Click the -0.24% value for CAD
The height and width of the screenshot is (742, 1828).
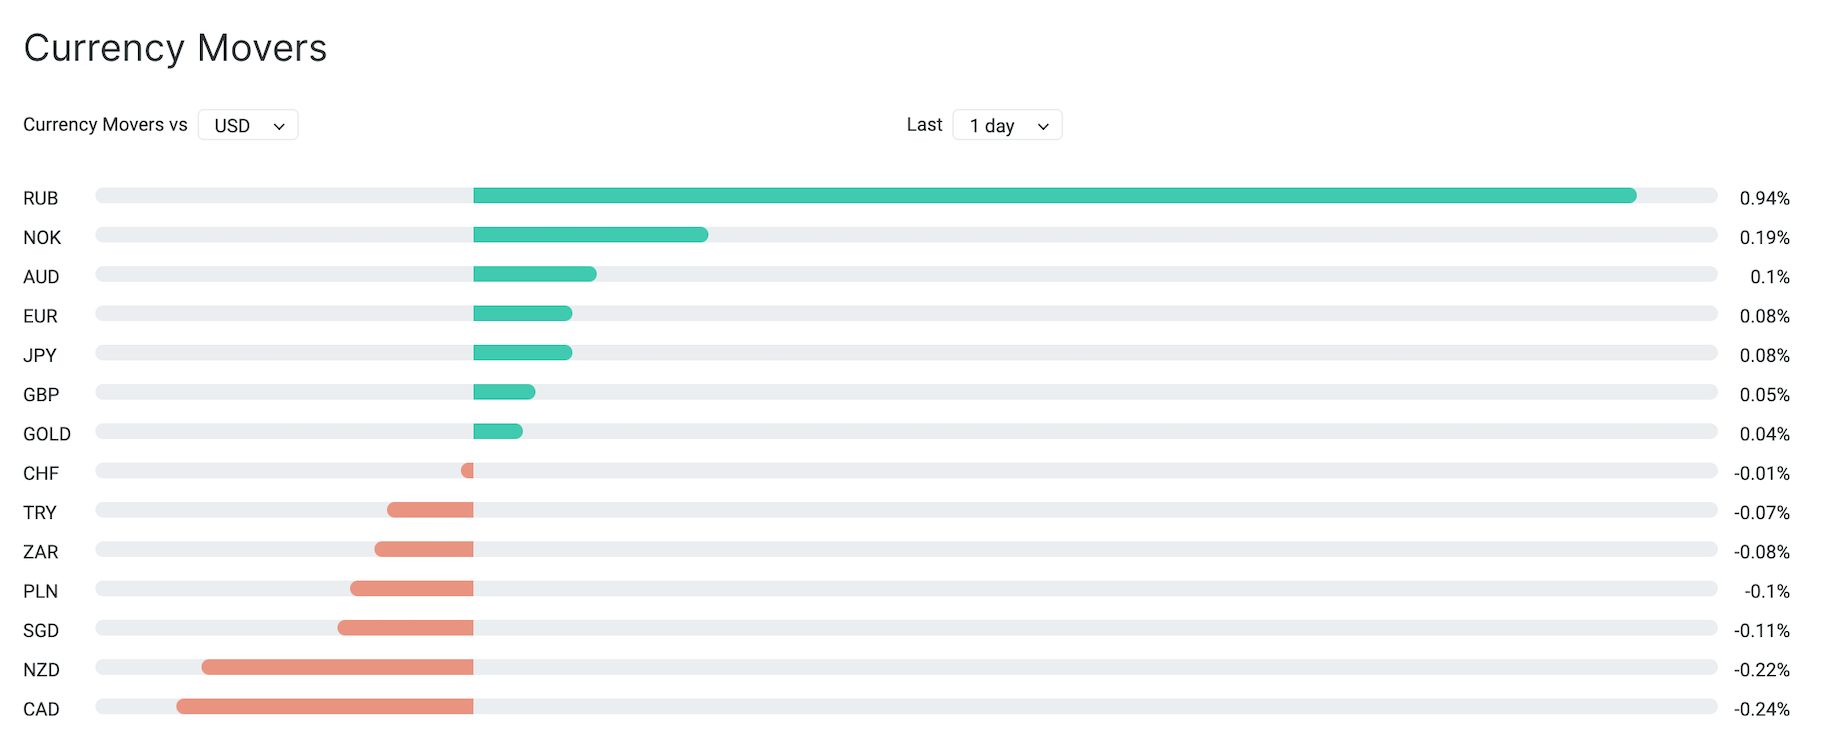pyautogui.click(x=1762, y=709)
